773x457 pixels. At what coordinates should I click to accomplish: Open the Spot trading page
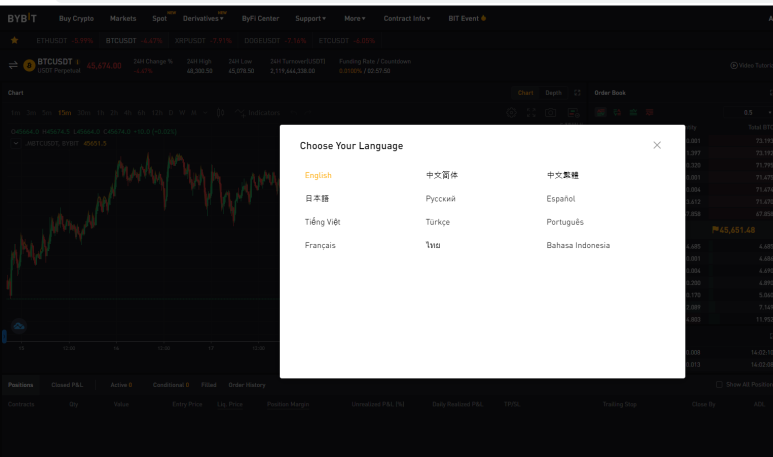(159, 18)
